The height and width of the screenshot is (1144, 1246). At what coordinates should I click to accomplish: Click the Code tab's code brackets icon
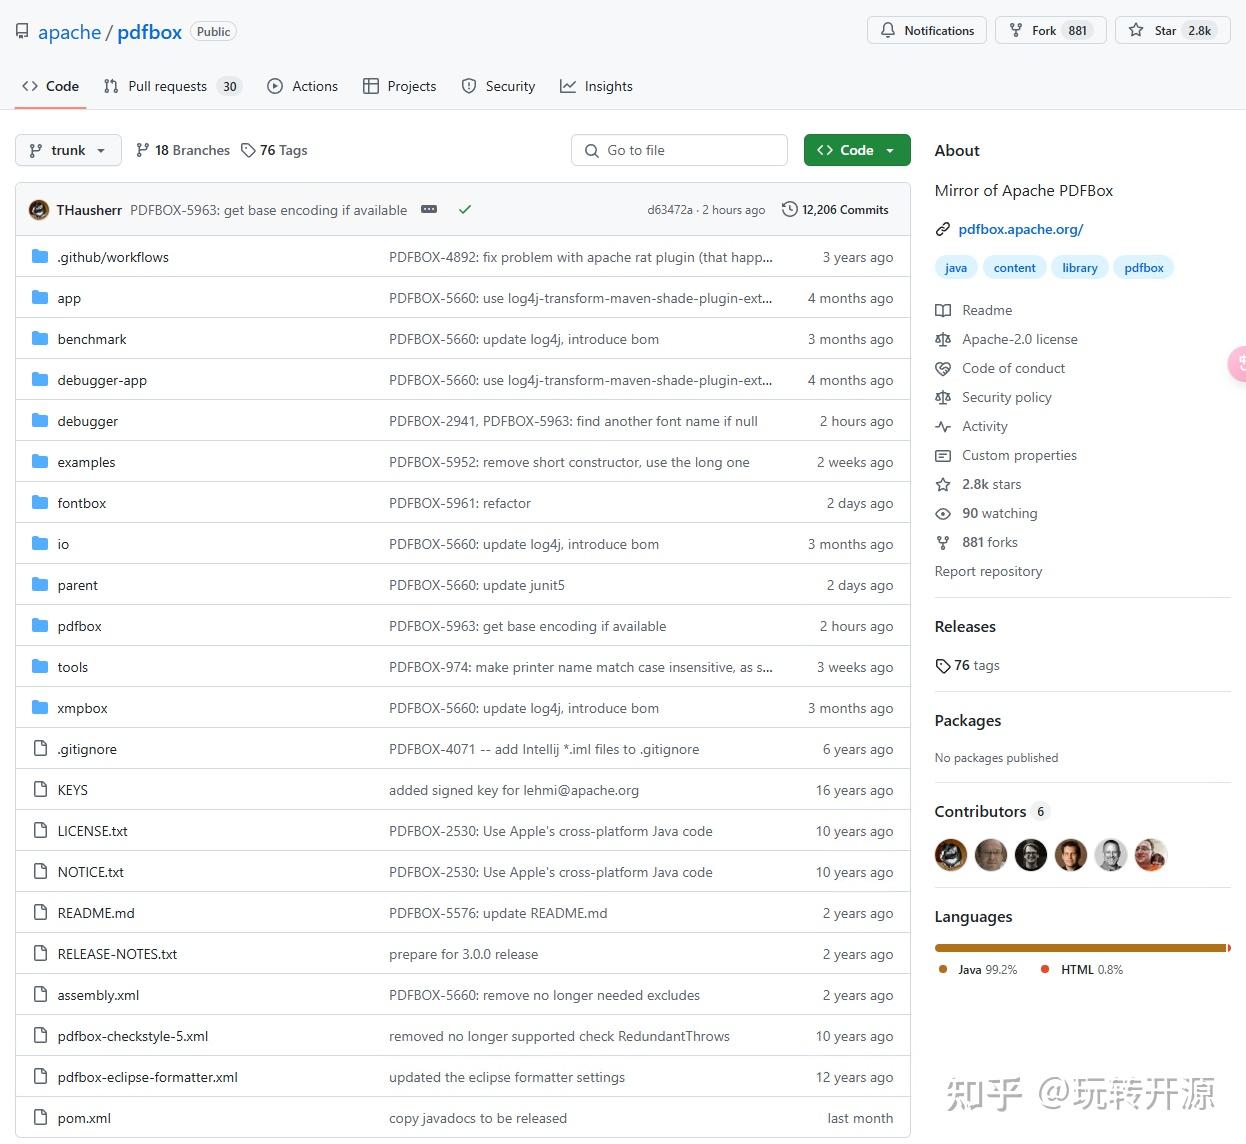point(31,86)
